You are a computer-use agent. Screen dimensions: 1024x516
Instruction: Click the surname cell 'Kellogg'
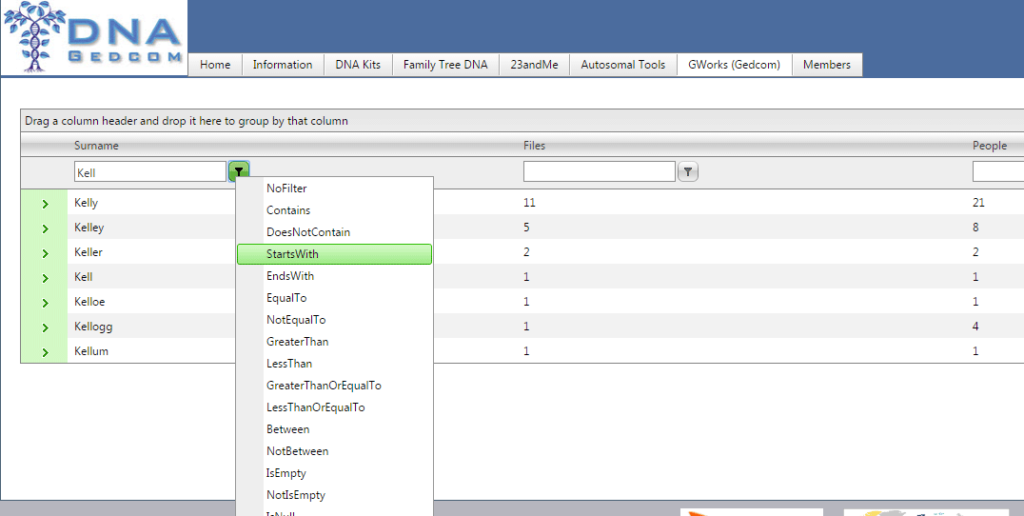tap(93, 327)
